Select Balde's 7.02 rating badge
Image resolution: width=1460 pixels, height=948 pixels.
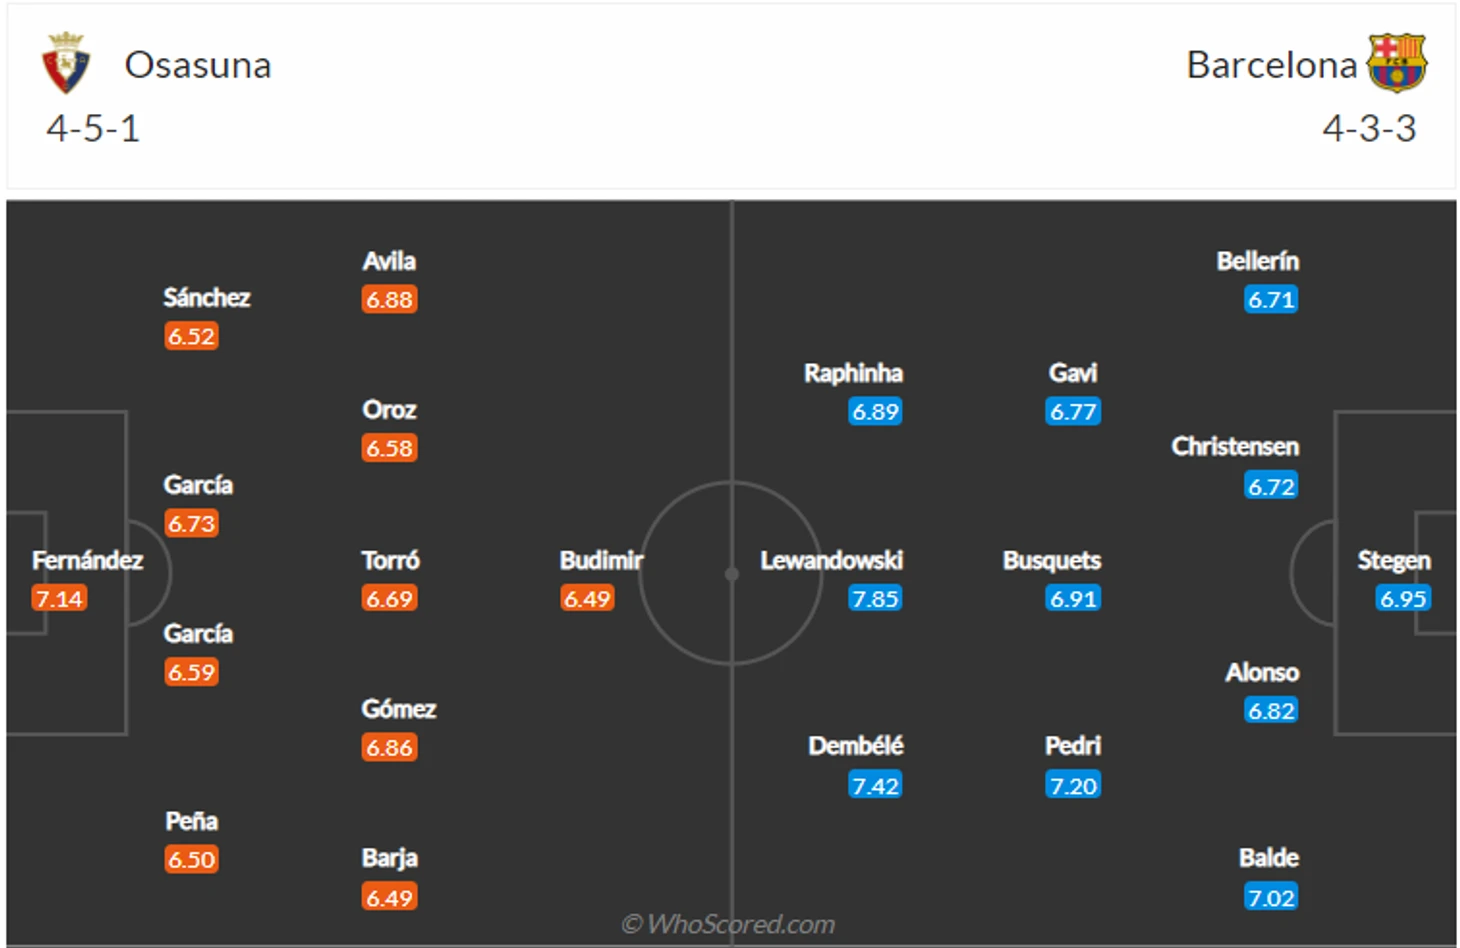[x=1271, y=897]
